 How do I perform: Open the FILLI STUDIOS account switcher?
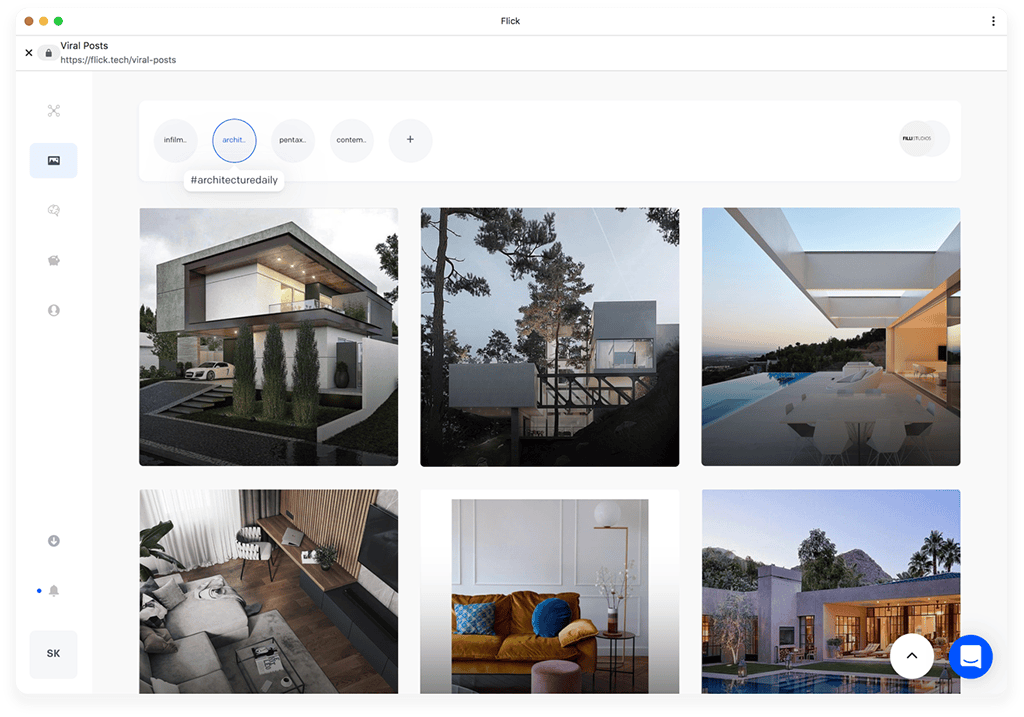point(923,138)
